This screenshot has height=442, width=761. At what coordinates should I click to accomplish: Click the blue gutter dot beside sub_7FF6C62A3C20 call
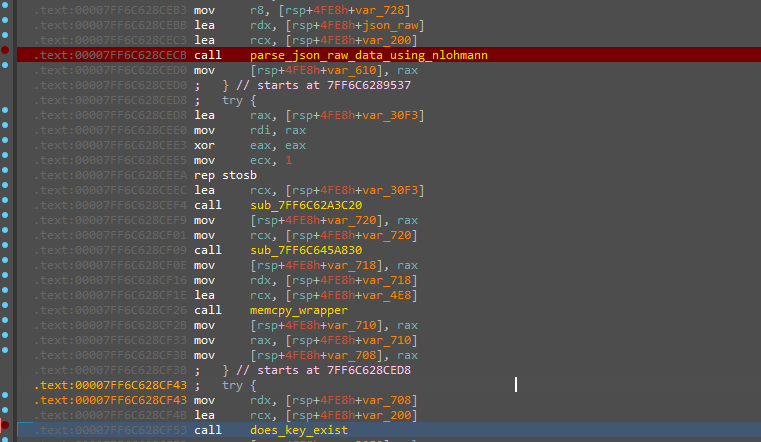pyautogui.click(x=7, y=205)
